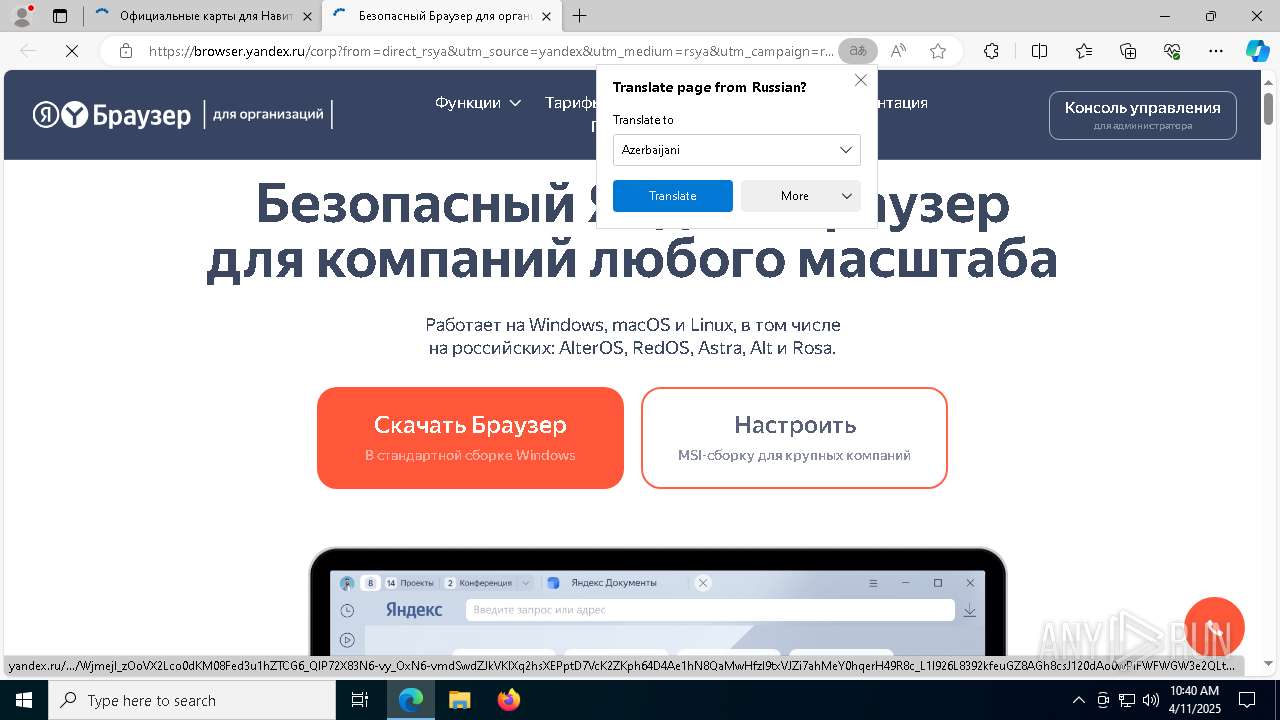Open Read aloud from the address bar
This screenshot has width=1280, height=720.
pyautogui.click(x=898, y=51)
